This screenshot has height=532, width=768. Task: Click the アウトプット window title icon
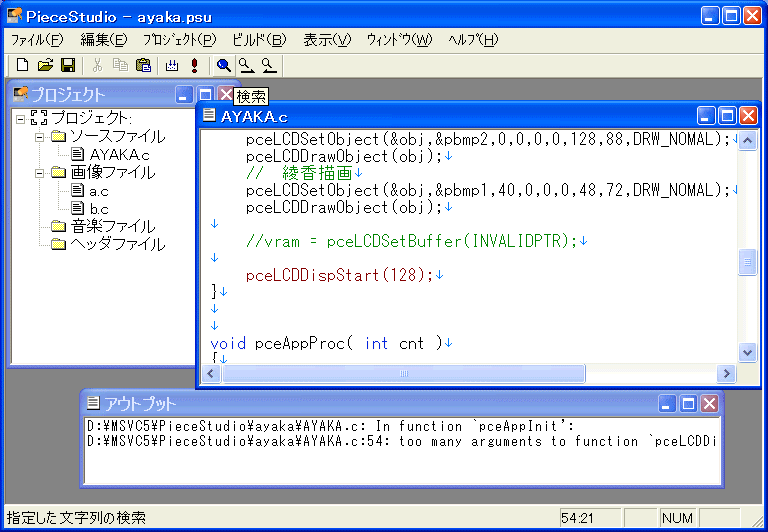coord(93,403)
